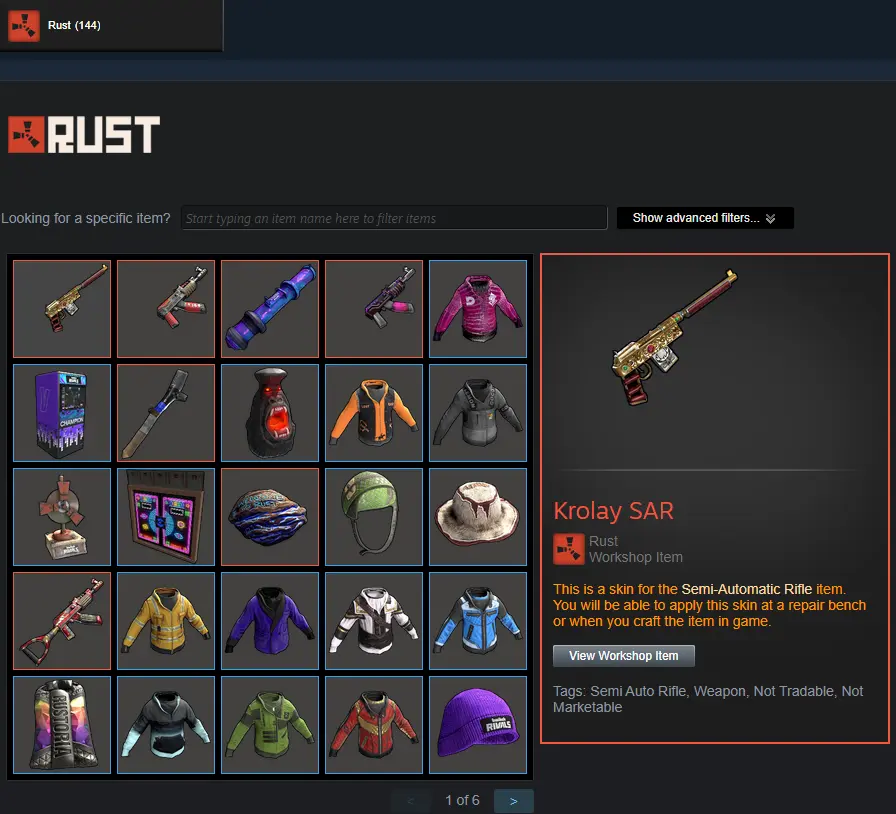The width and height of the screenshot is (896, 814).
Task: Click the item name filter input field
Action: pyautogui.click(x=394, y=218)
